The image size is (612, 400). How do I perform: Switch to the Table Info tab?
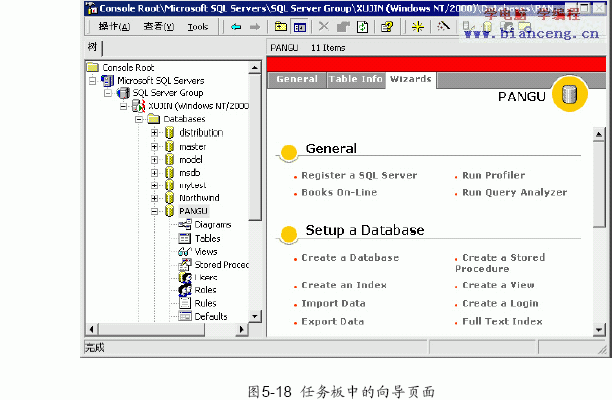tap(356, 80)
